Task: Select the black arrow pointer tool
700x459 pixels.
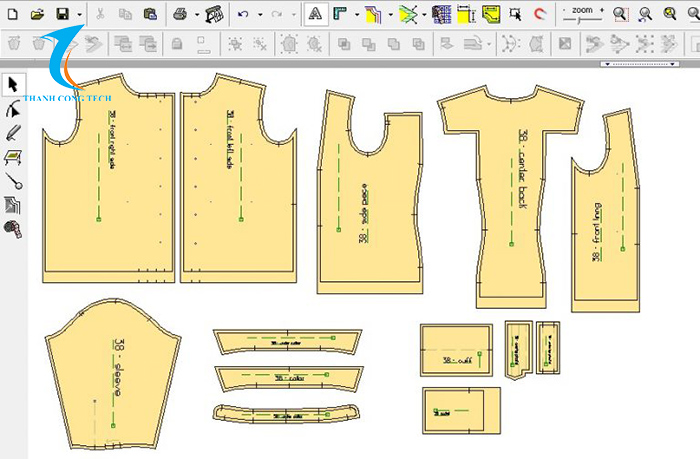Action: pyautogui.click(x=13, y=84)
